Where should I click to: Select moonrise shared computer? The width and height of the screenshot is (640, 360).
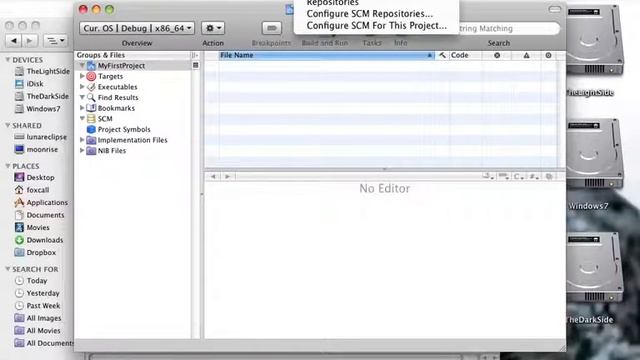pos(36,149)
